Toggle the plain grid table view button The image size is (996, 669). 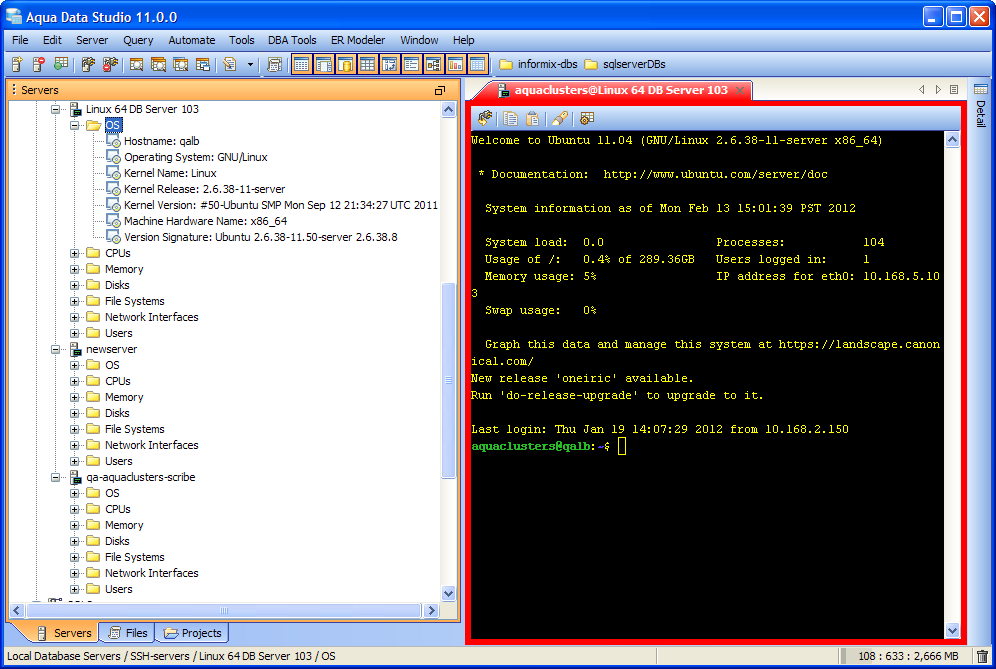click(x=368, y=64)
